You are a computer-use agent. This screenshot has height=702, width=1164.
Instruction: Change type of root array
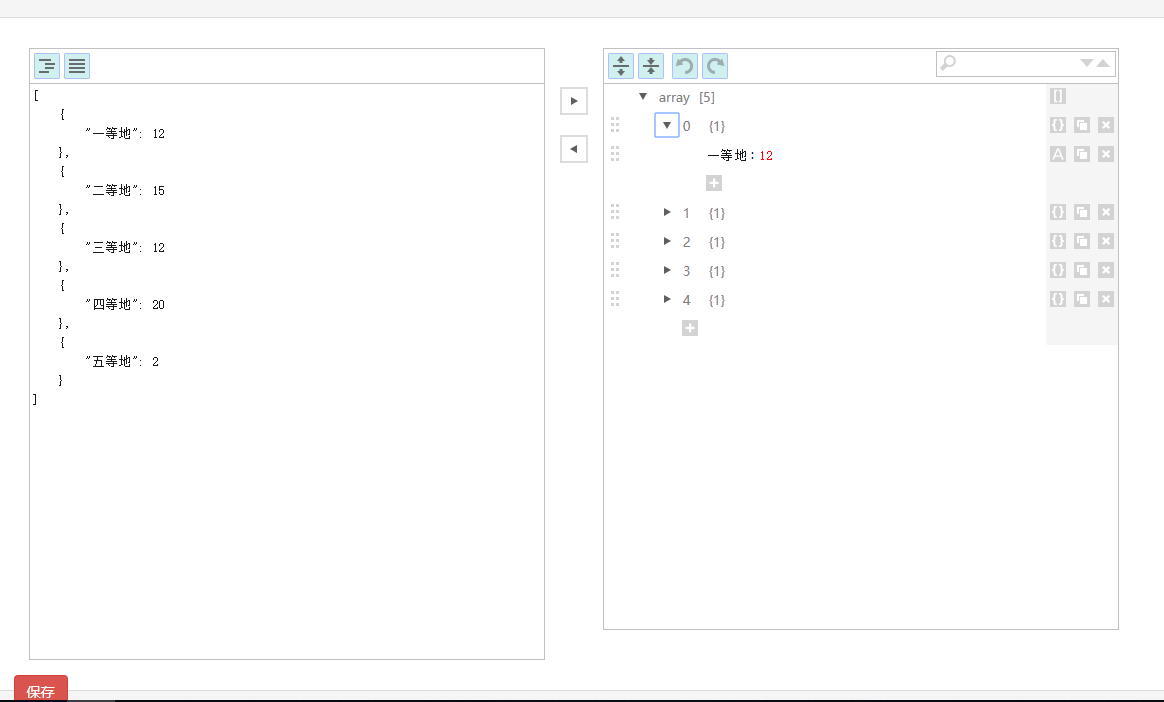pyautogui.click(x=1058, y=96)
